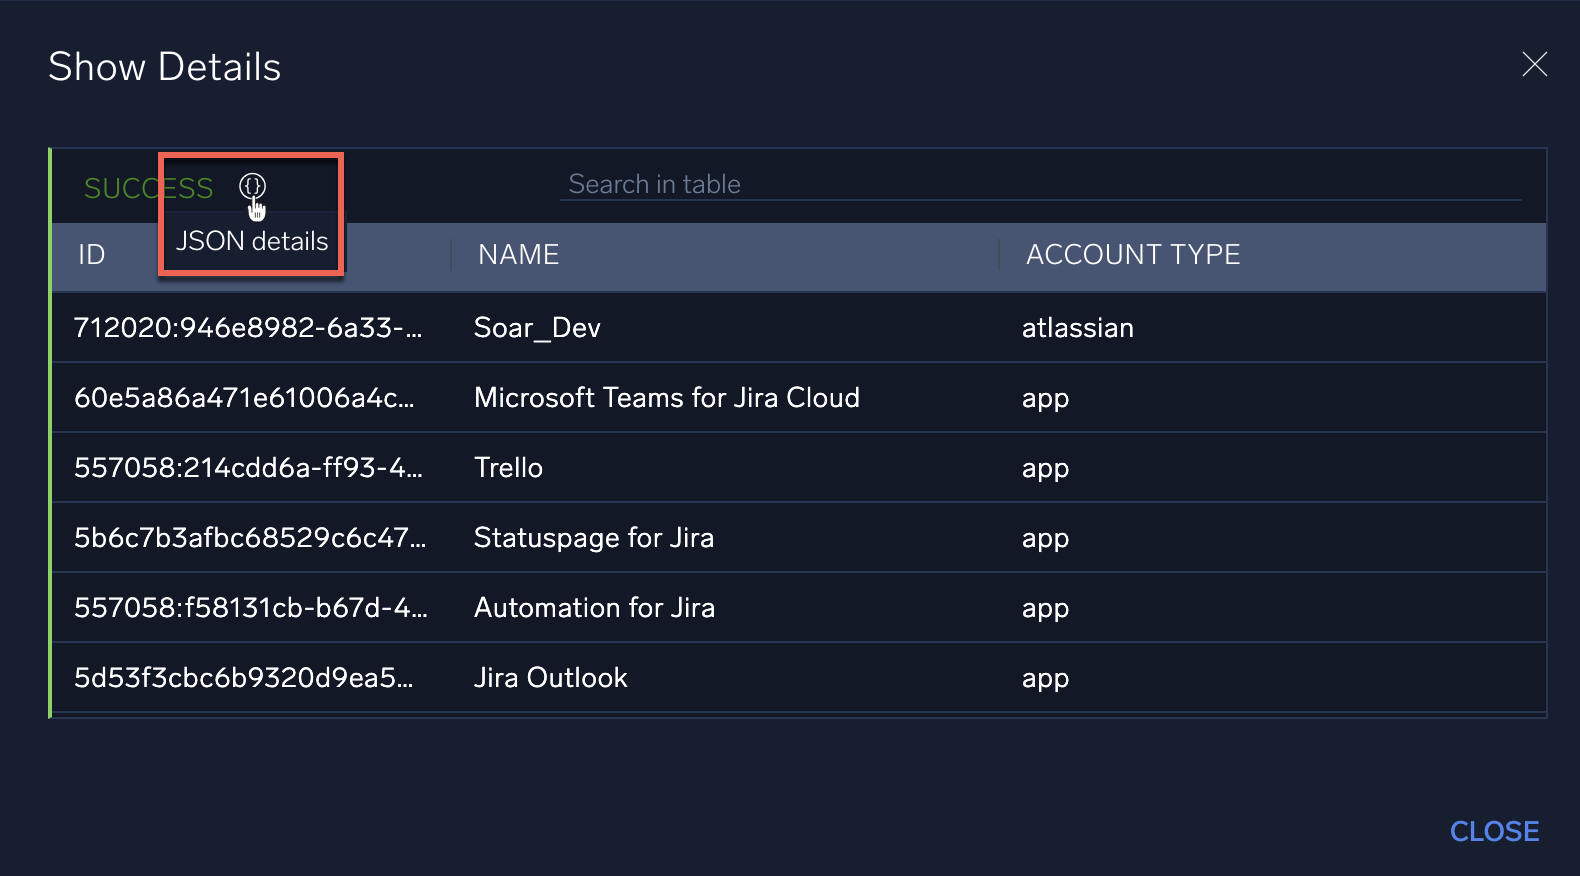This screenshot has height=876, width=1580.
Task: Close the Show Details dialog with X
Action: click(1534, 65)
